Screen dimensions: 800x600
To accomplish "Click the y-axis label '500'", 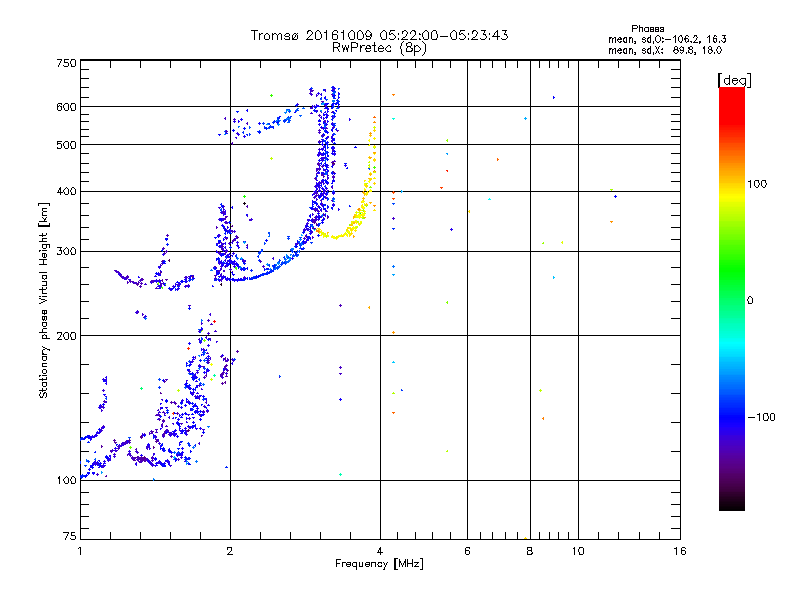I will click(66, 145).
